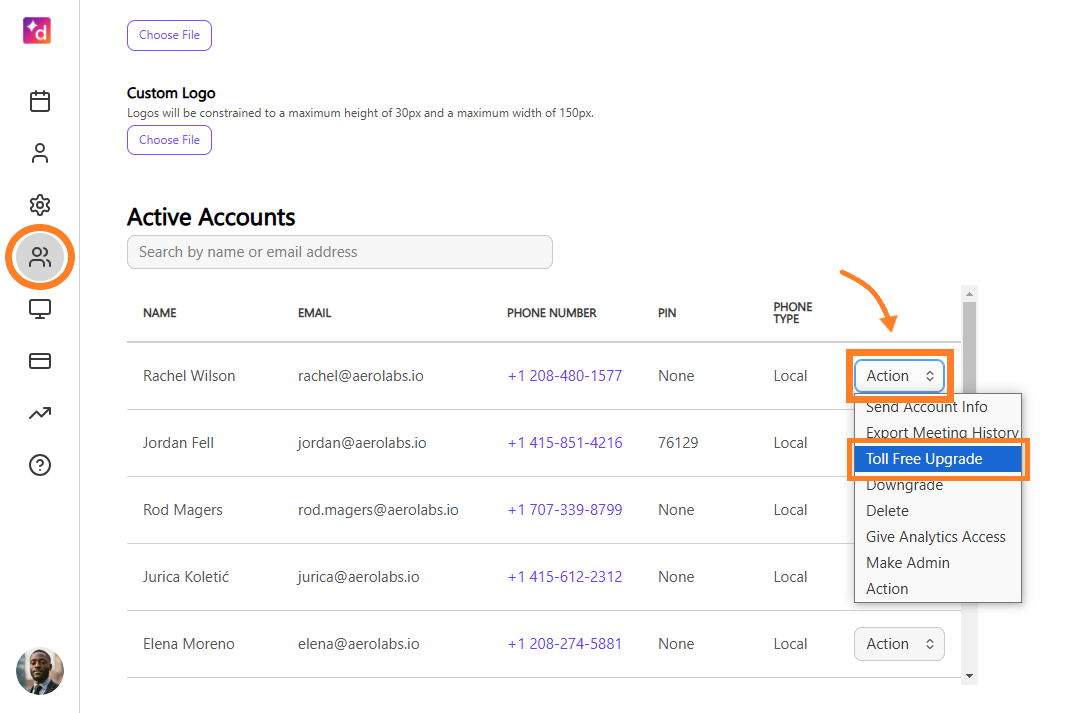This screenshot has width=1071, height=713.
Task: Choose Send Account Info option
Action: click(x=926, y=407)
